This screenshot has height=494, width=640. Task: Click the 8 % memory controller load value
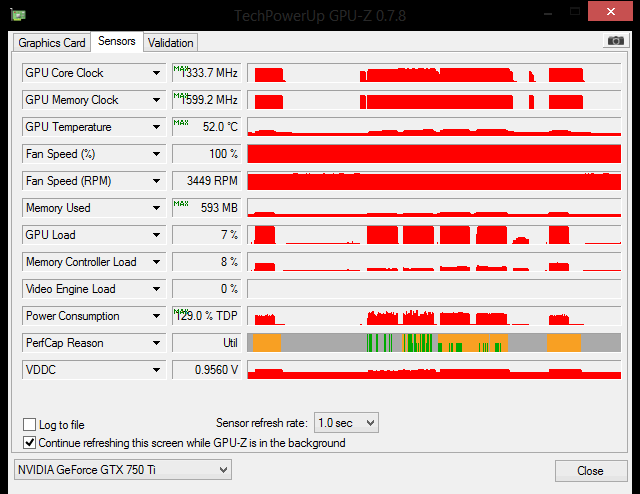click(207, 262)
